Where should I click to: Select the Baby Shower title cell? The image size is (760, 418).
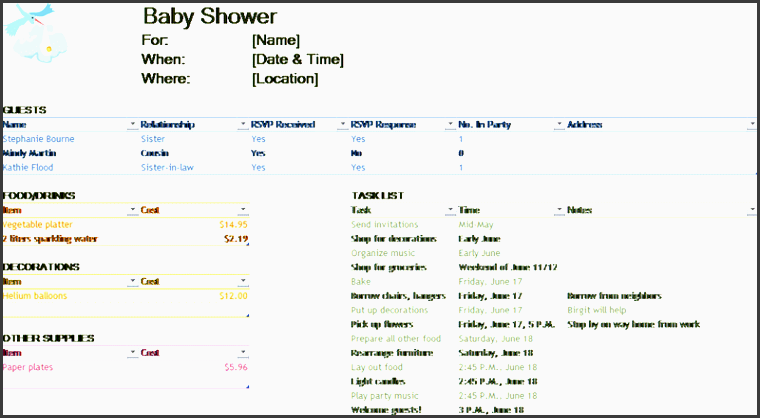tap(210, 16)
